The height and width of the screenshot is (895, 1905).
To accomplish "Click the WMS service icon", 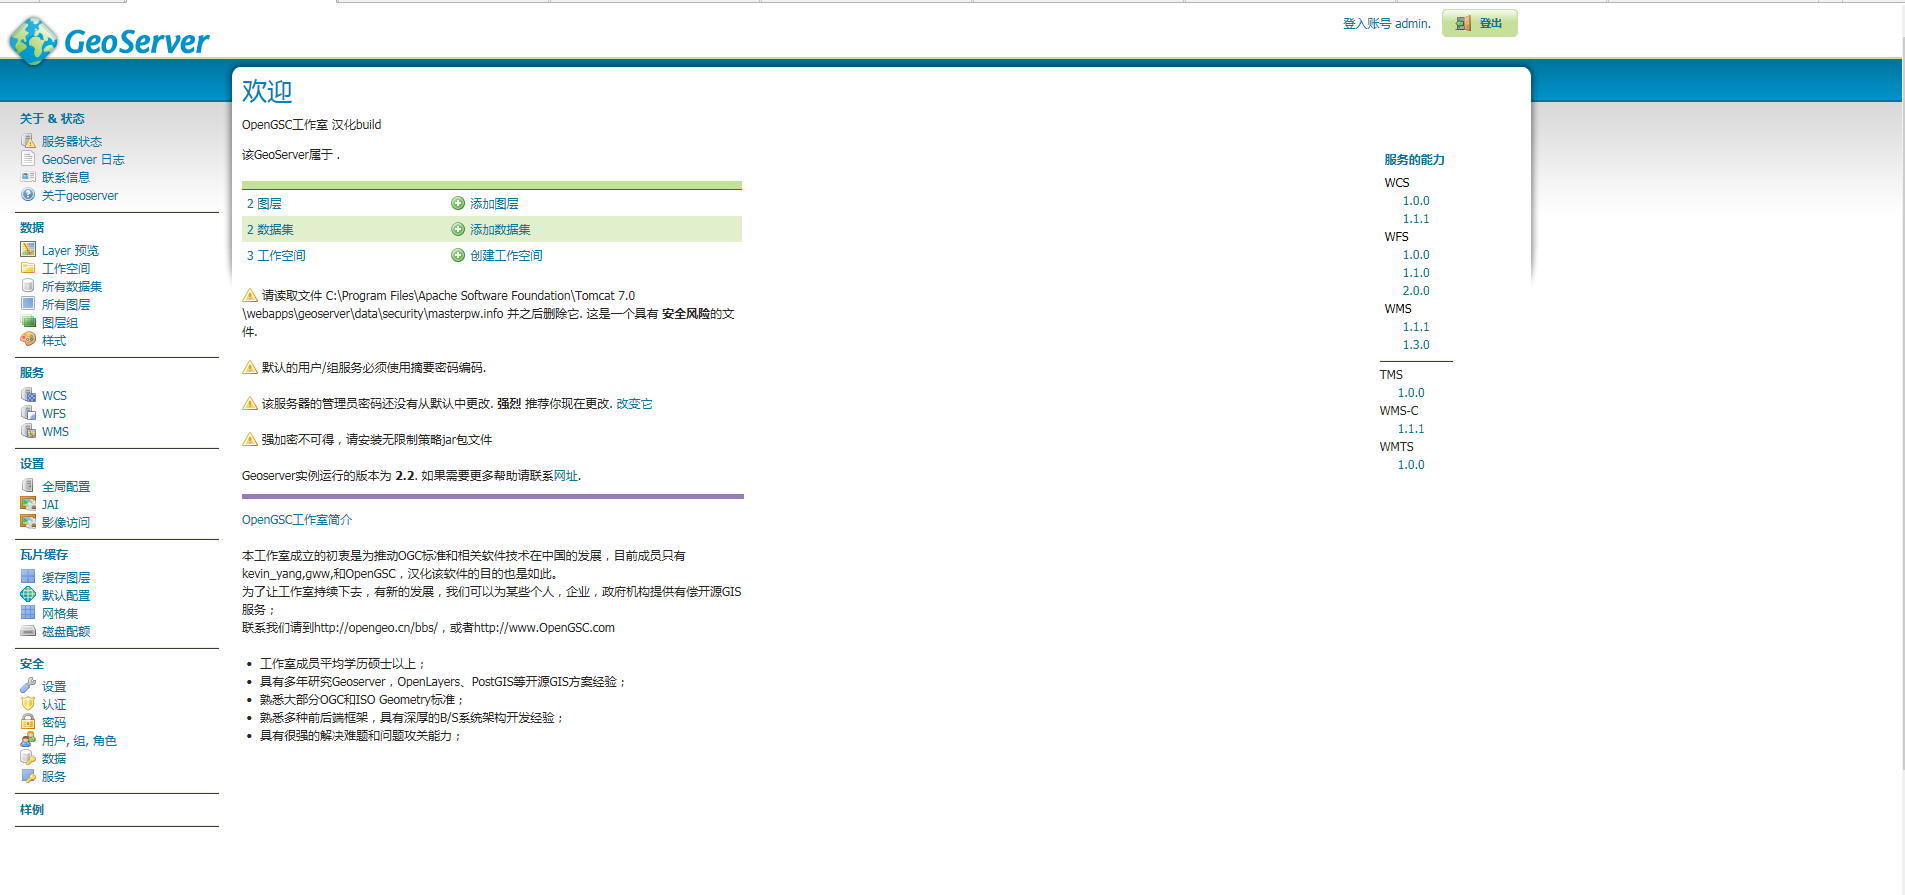I will [28, 431].
